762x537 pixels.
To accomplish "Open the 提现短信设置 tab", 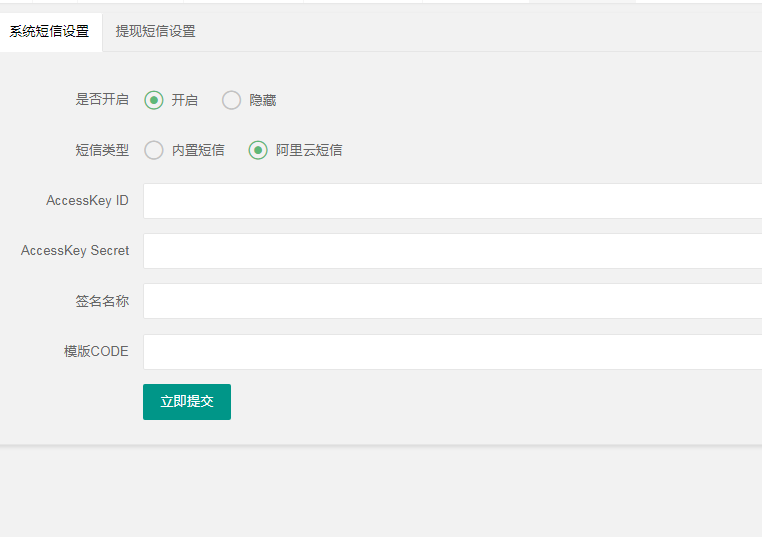I will 156,32.
